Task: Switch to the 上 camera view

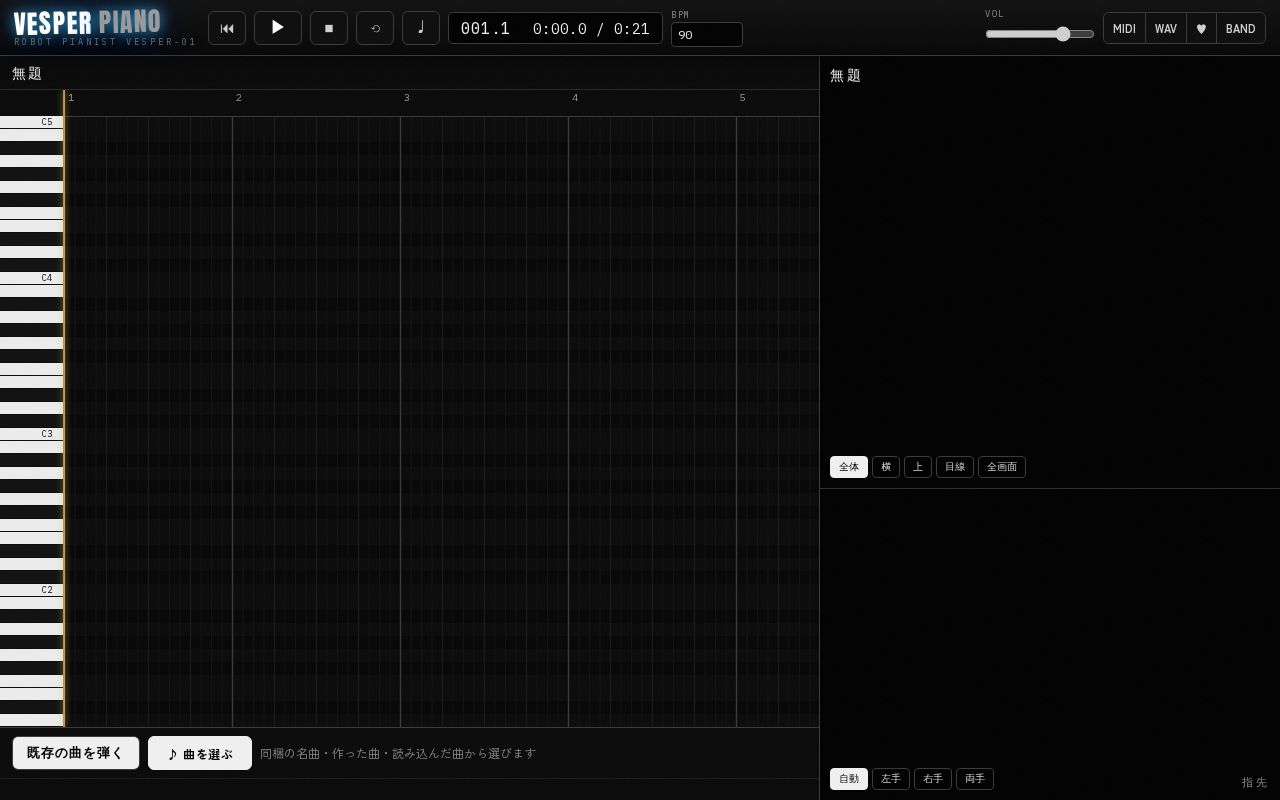Action: pyautogui.click(x=918, y=467)
